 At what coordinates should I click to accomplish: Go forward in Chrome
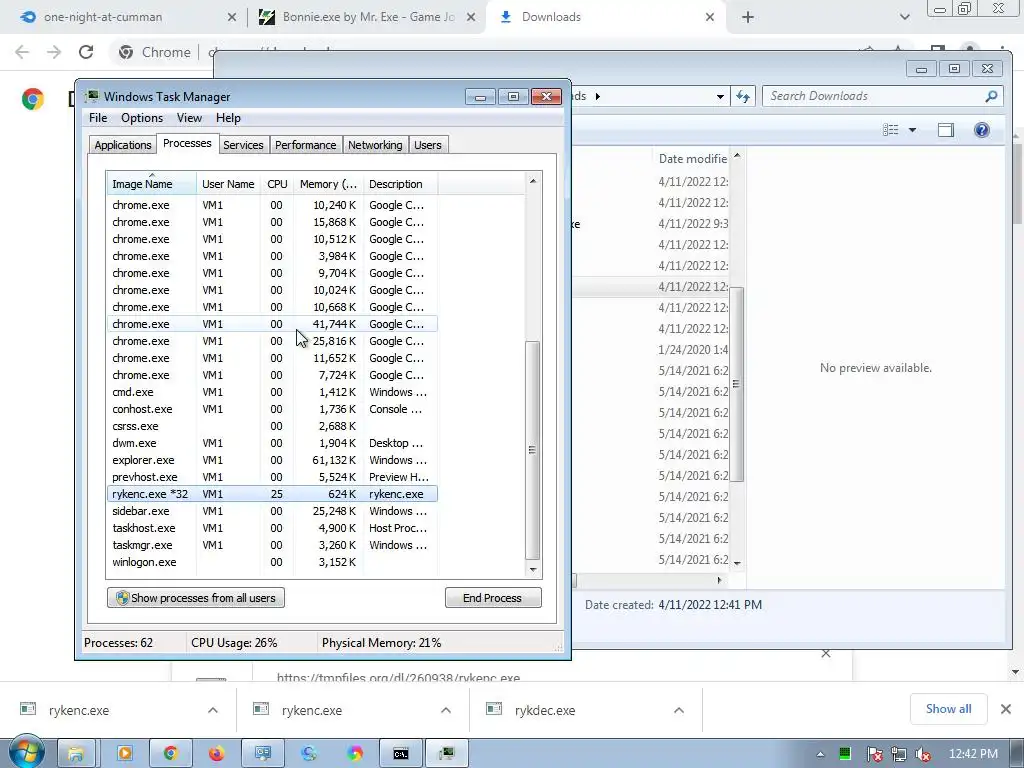54,52
